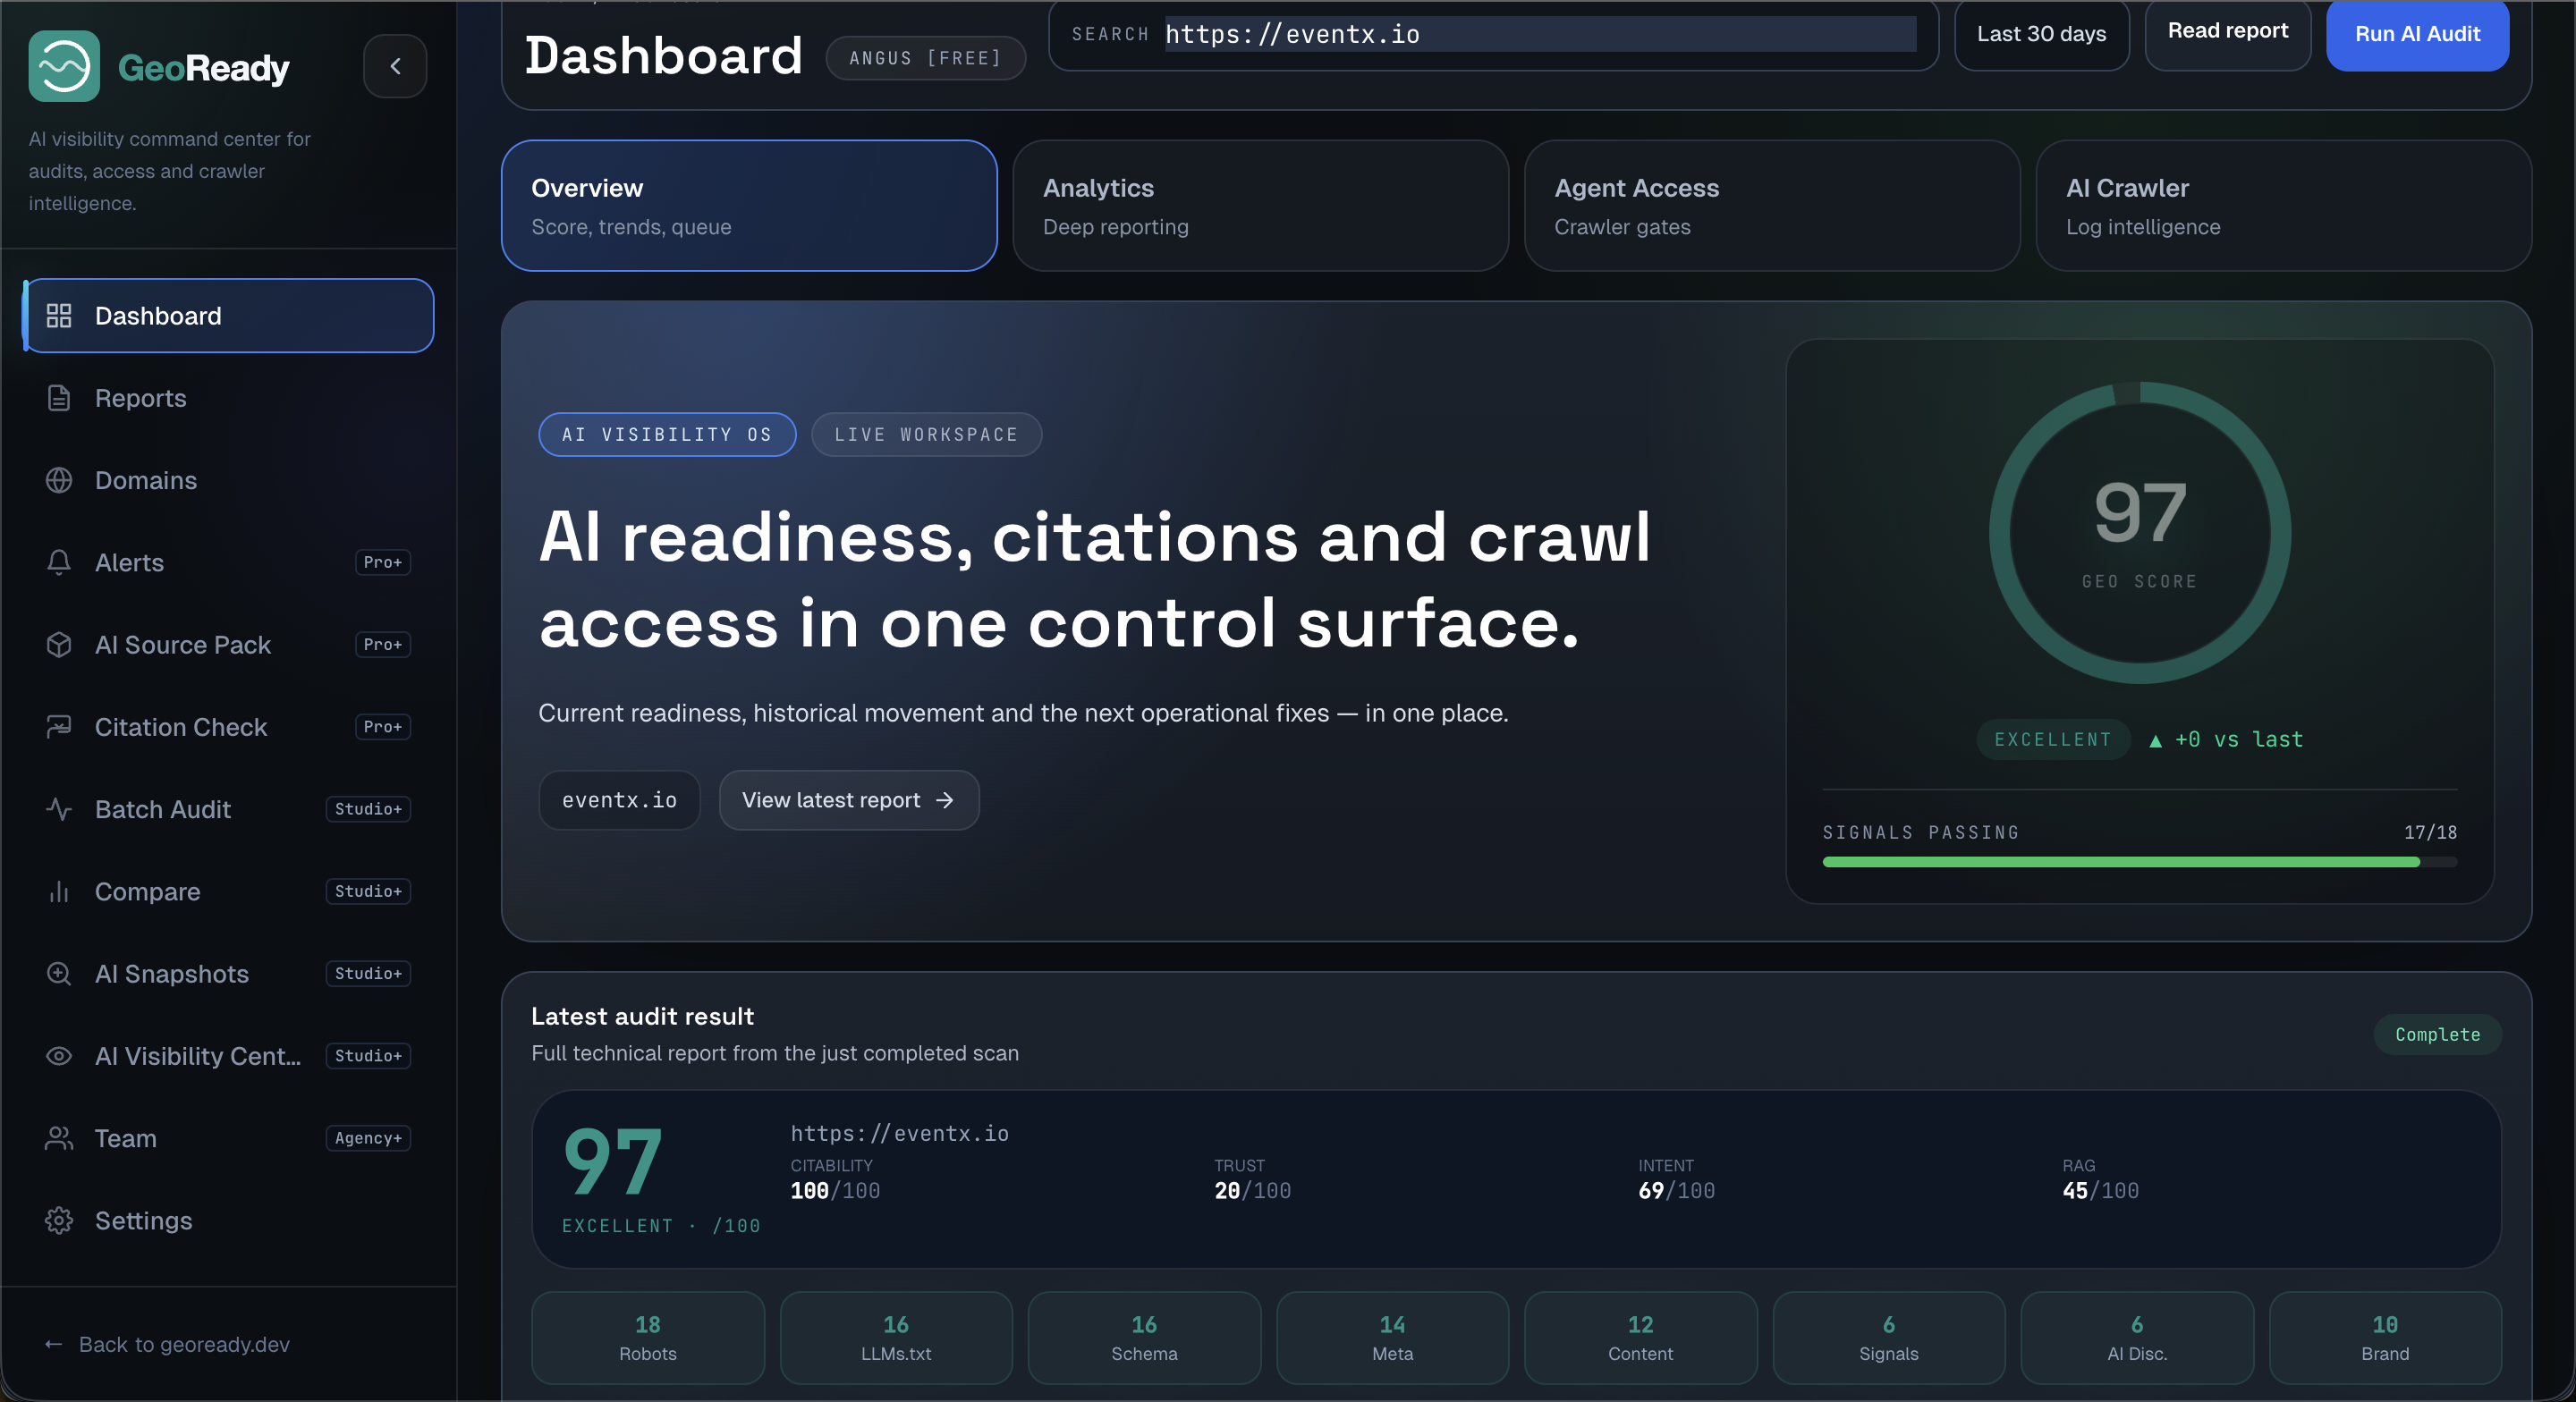Click the Back to geoready.dev link
This screenshot has height=1402, width=2576.
click(x=167, y=1344)
